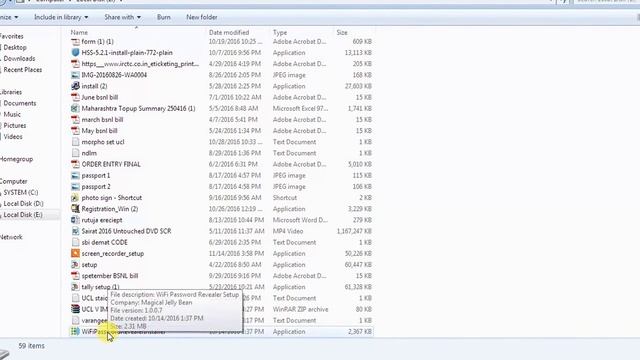Click the 5/28/2016 2:25 PM date cell

pos(235,86)
